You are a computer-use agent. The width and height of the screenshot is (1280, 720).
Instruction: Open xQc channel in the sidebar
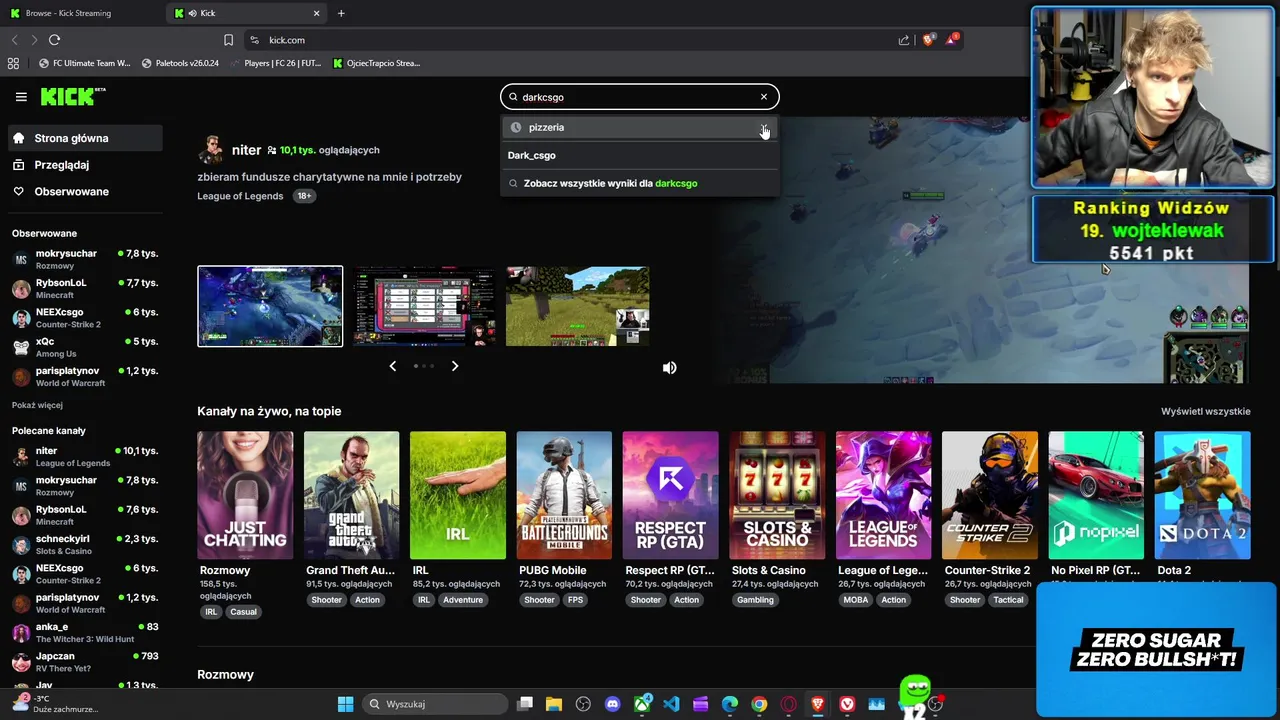[x=84, y=347]
